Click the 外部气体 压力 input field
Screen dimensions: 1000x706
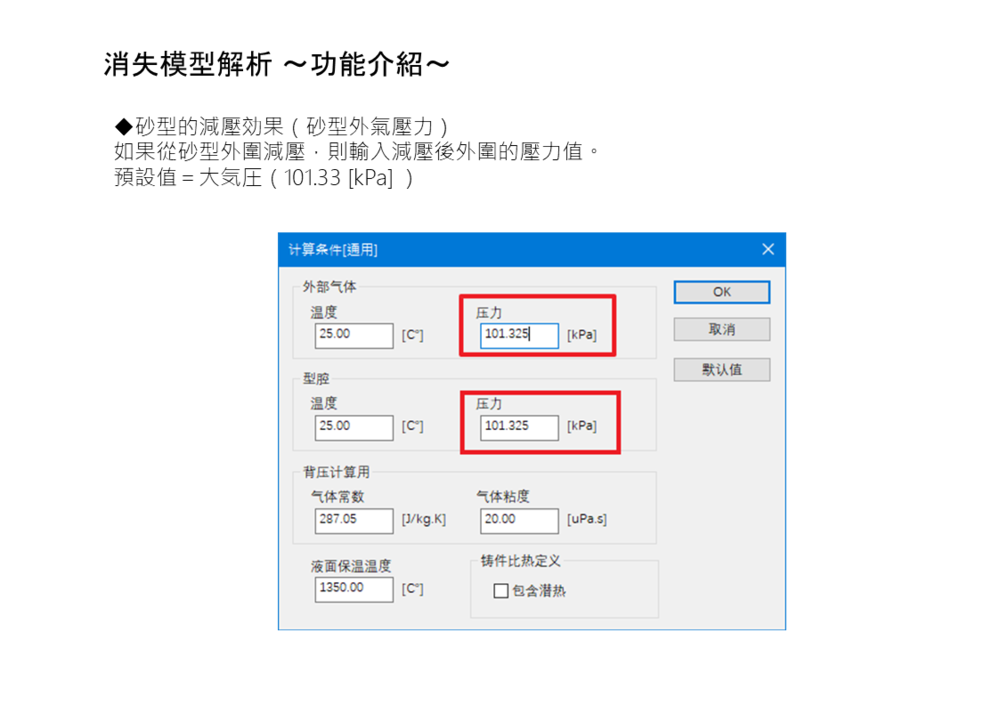pyautogui.click(x=518, y=335)
